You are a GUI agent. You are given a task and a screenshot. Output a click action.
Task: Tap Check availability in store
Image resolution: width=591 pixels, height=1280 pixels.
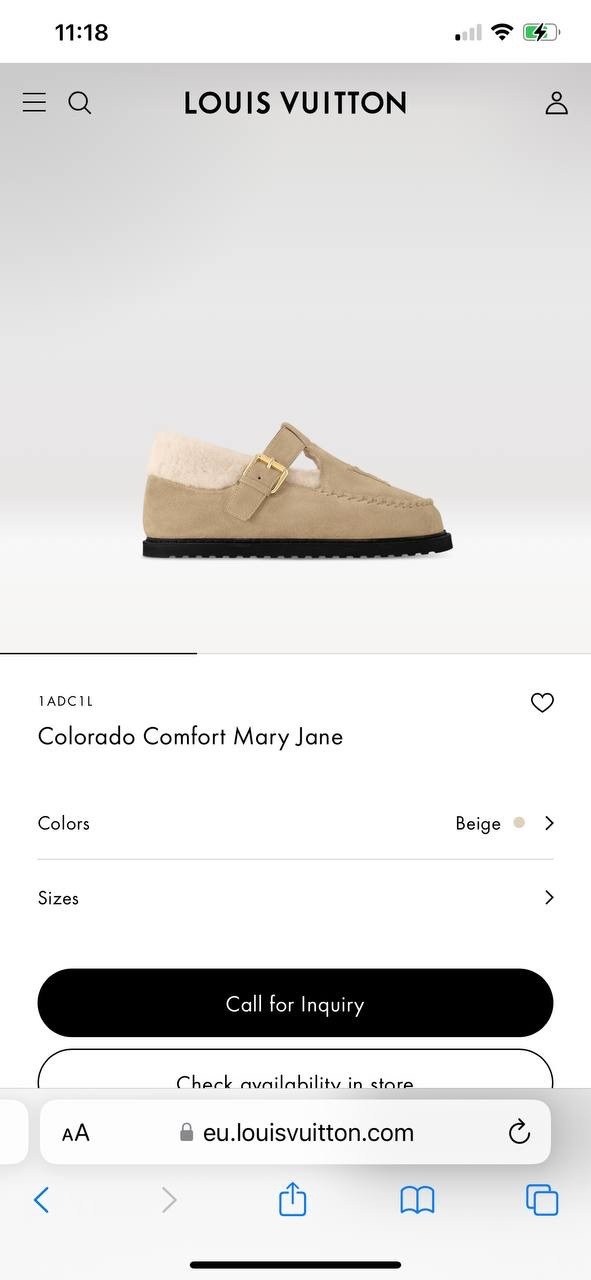pyautogui.click(x=295, y=1080)
